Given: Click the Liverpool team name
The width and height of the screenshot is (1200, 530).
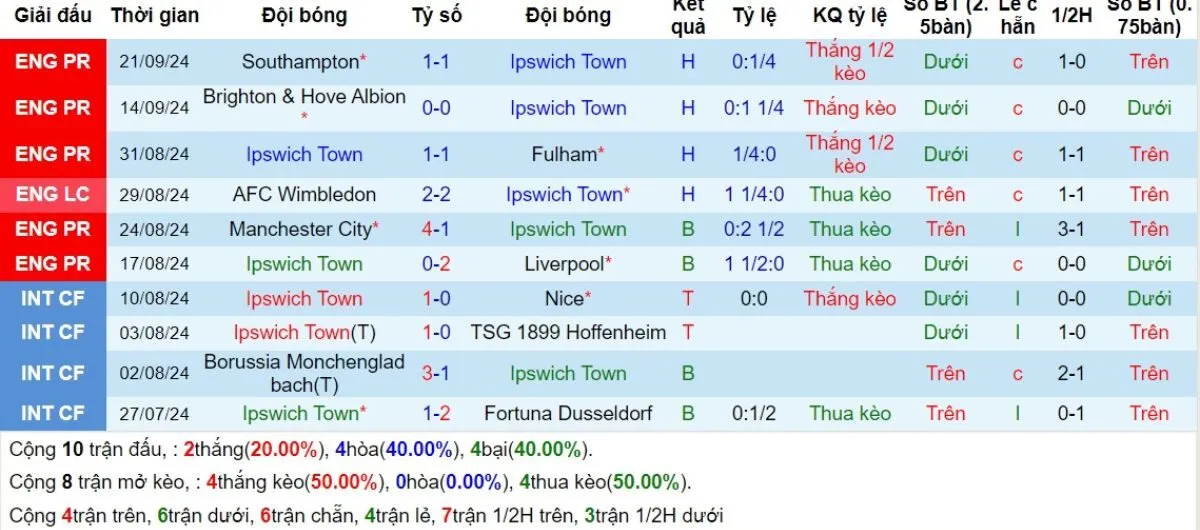Looking at the screenshot, I should (565, 264).
